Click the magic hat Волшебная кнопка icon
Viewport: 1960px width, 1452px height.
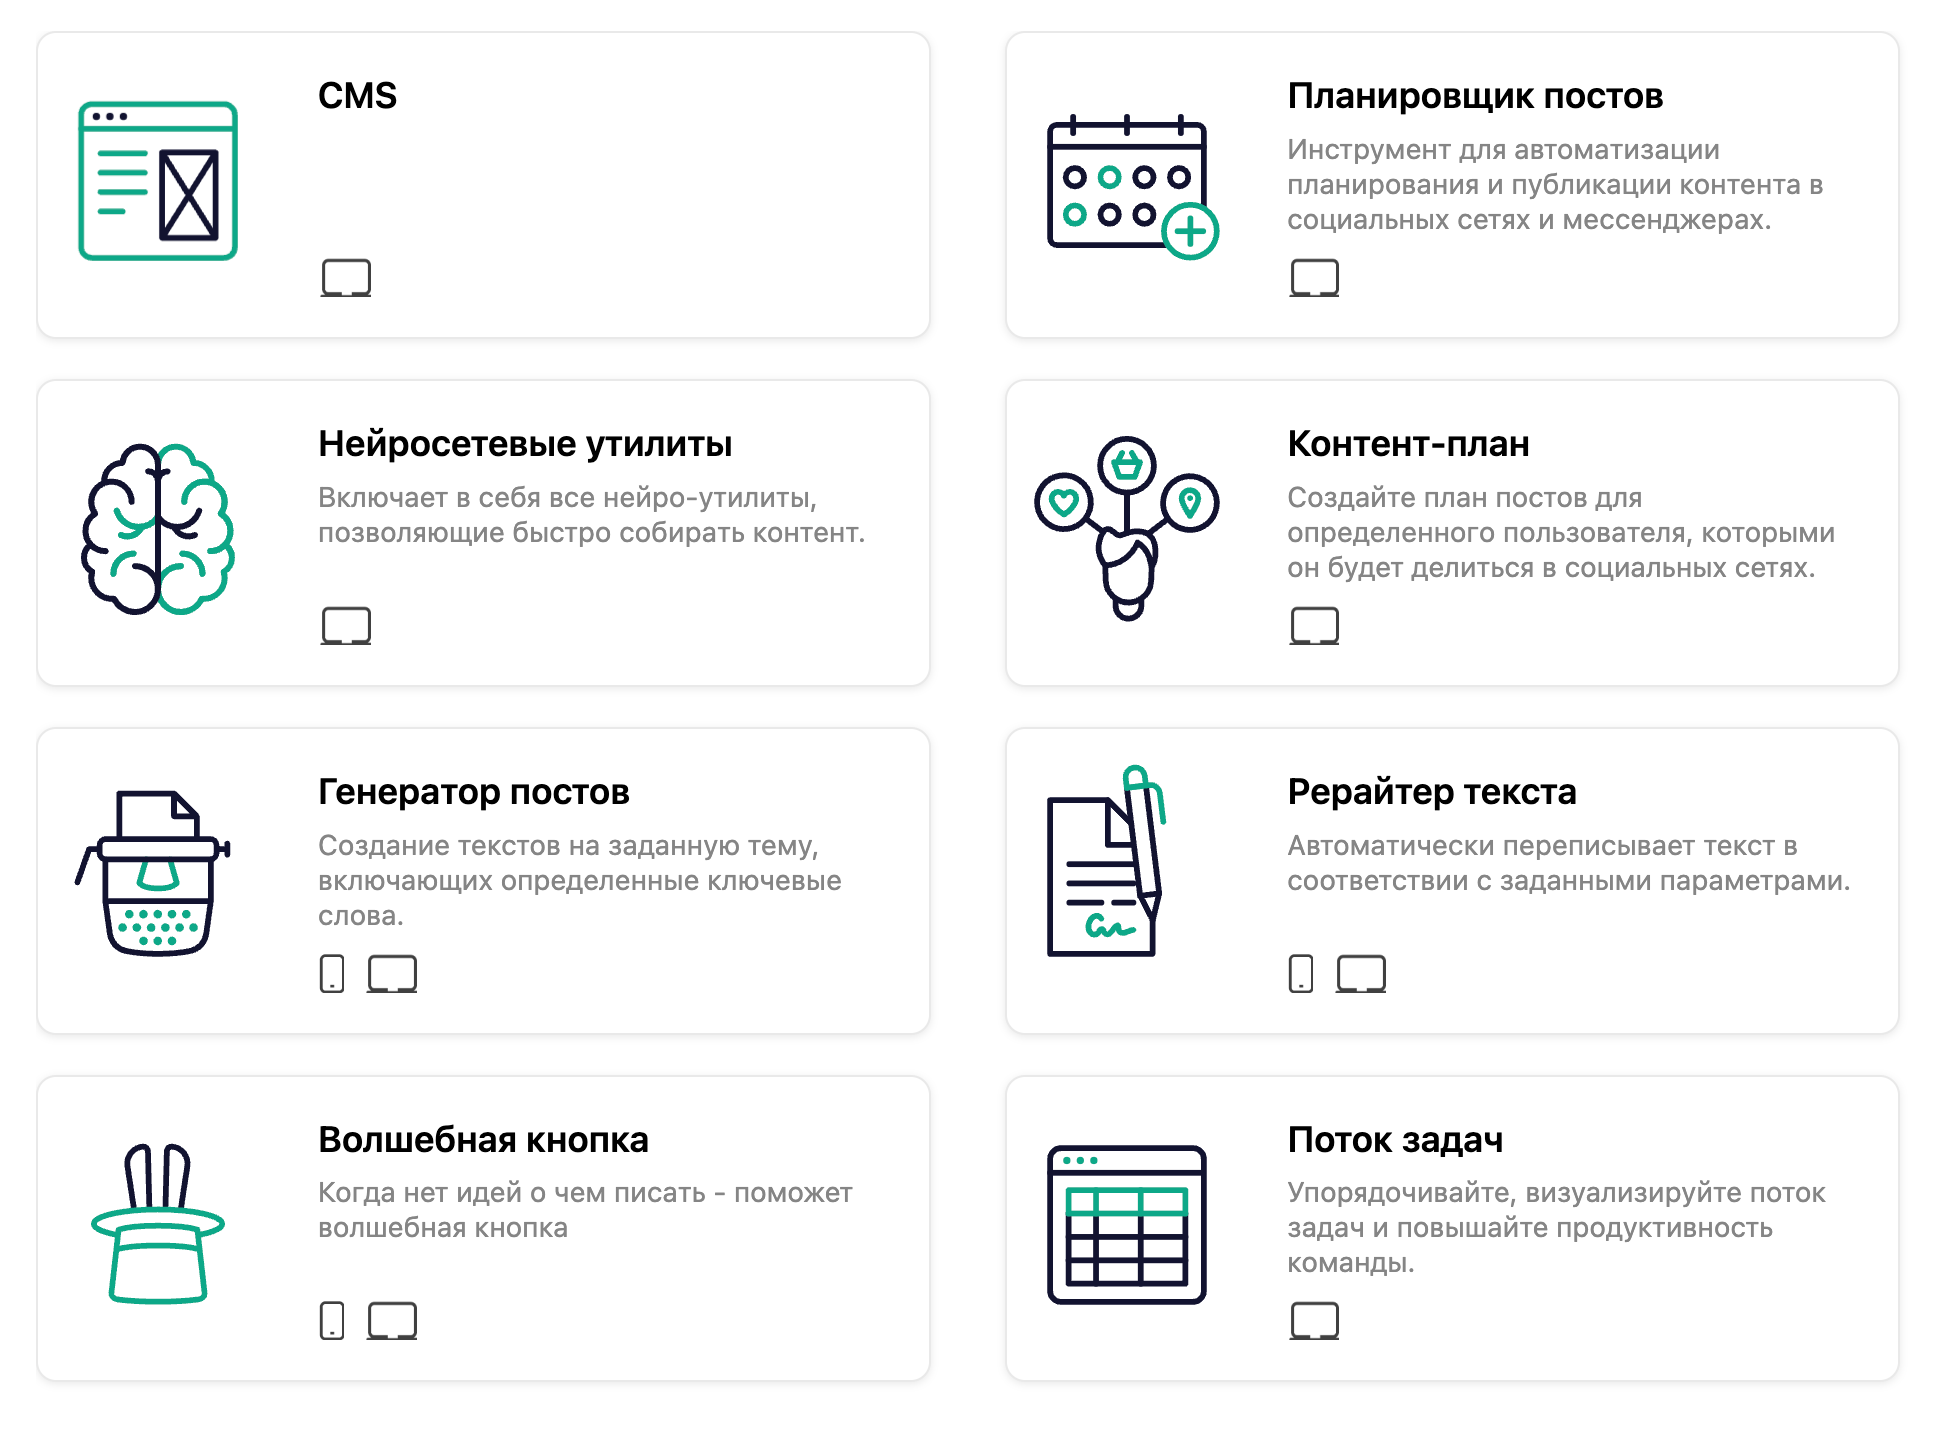pos(158,1224)
